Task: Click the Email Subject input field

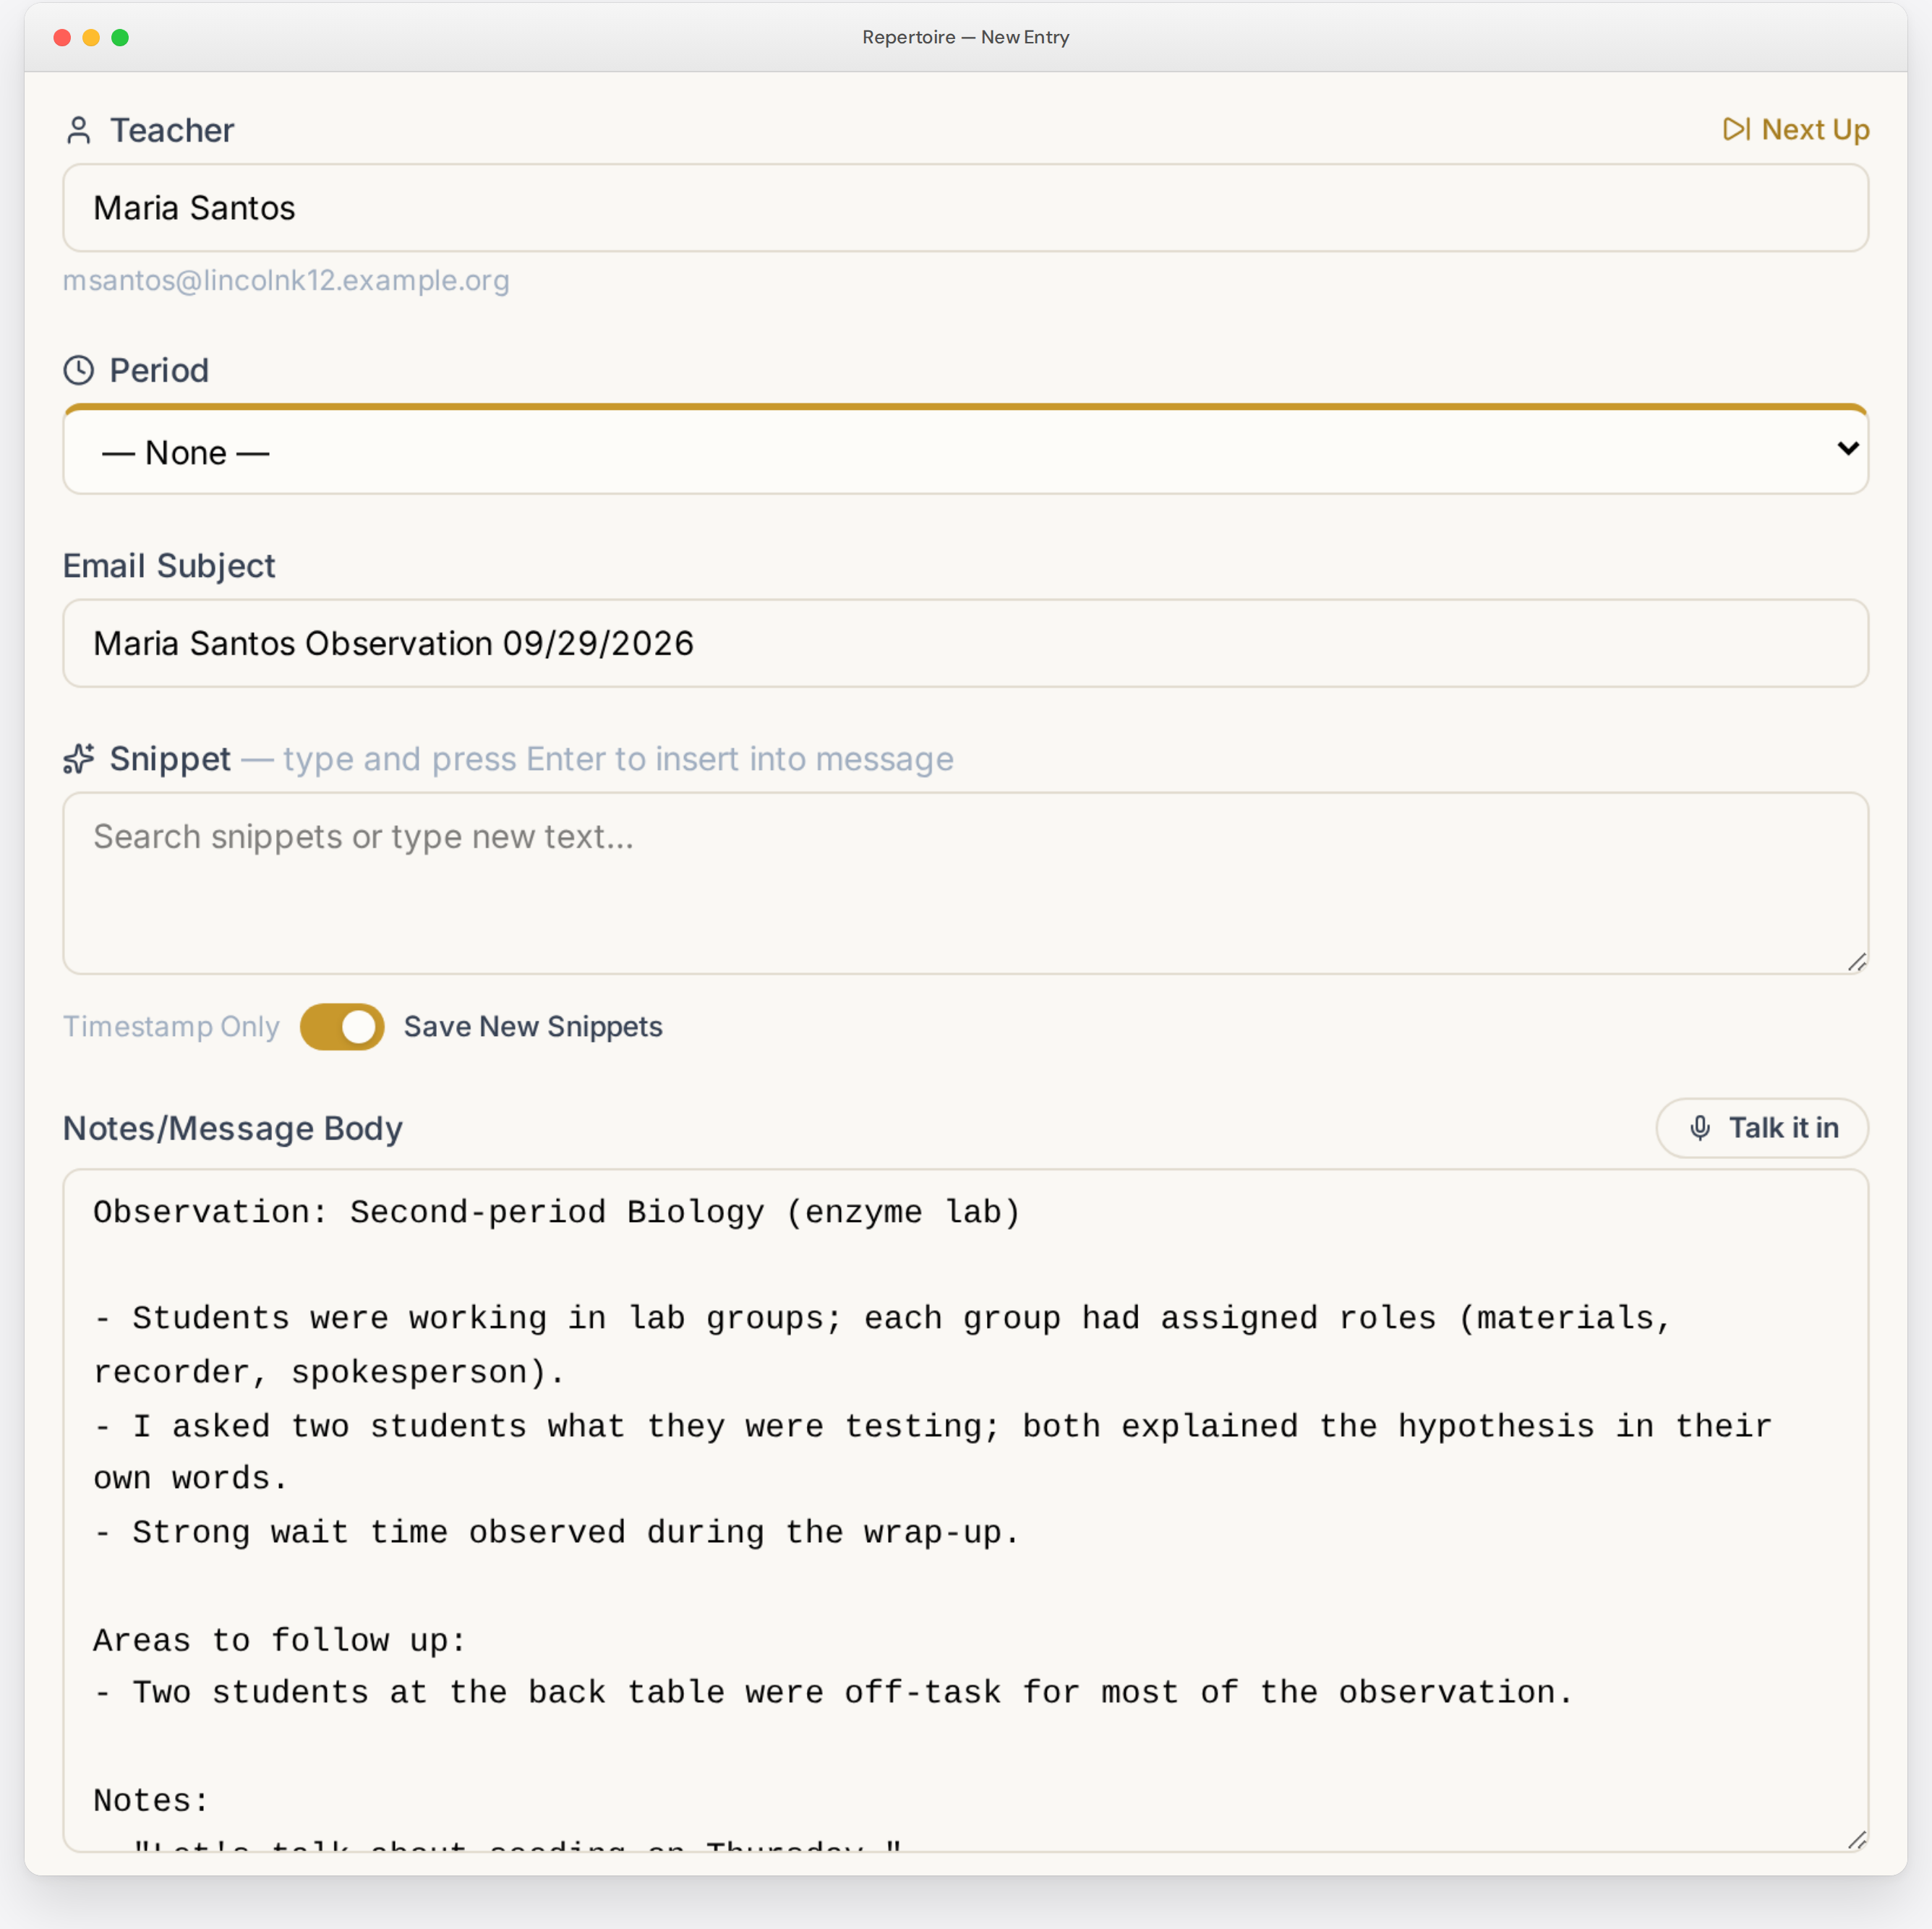Action: (x=966, y=643)
